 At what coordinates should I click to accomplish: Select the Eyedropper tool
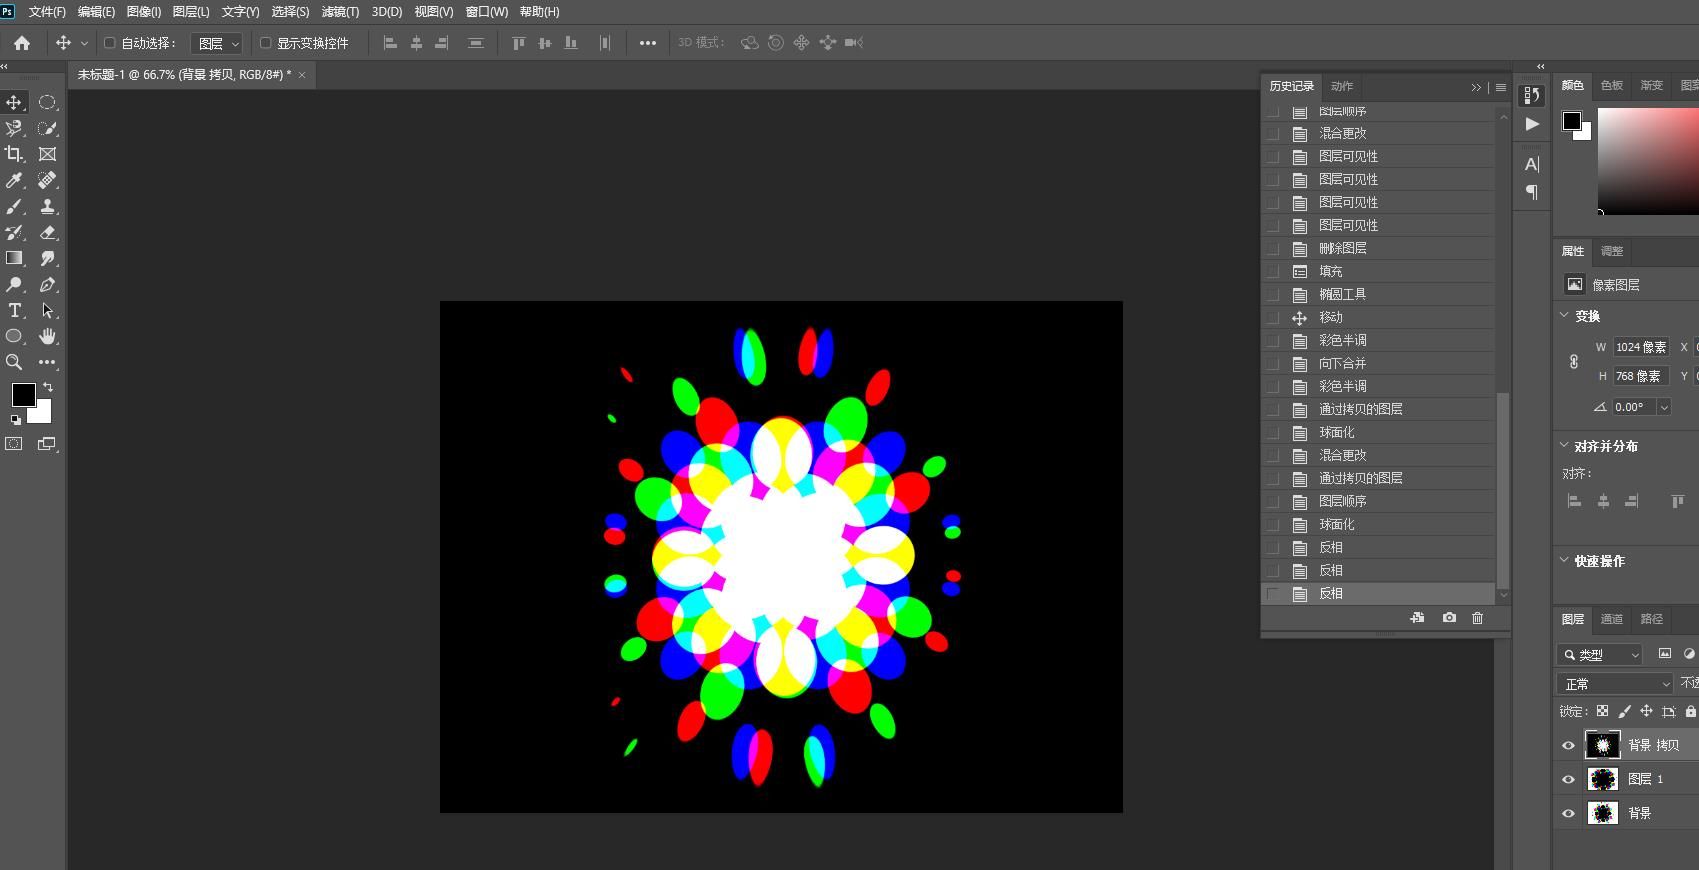coord(15,180)
